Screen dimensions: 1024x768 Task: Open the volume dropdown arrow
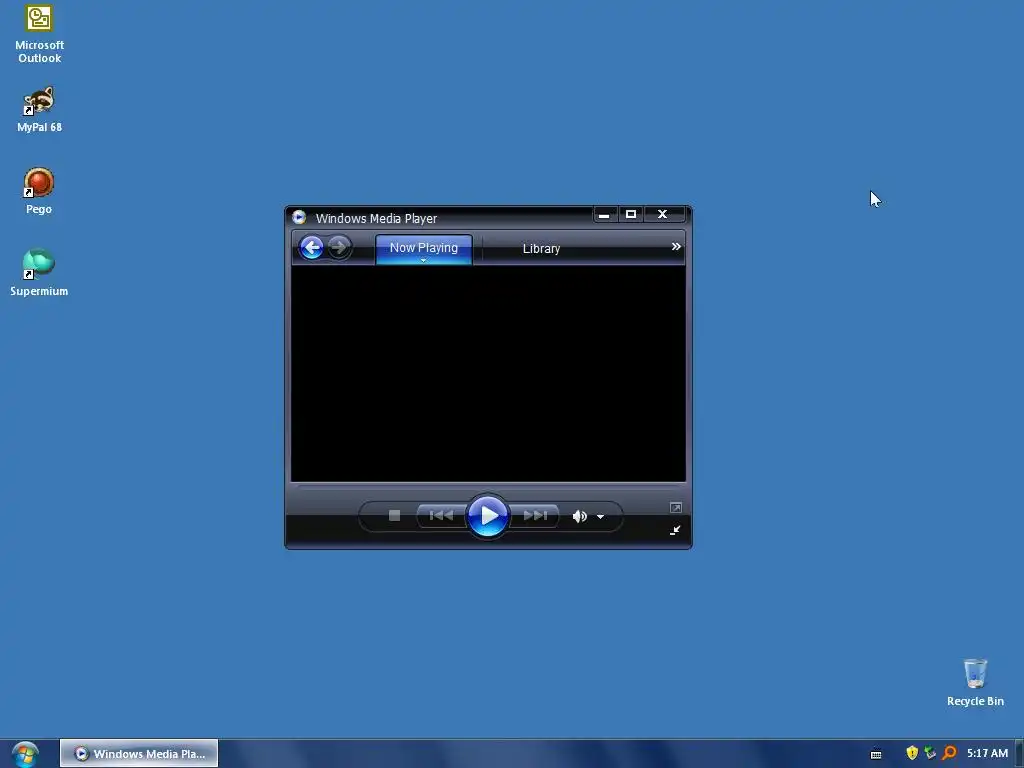point(600,517)
